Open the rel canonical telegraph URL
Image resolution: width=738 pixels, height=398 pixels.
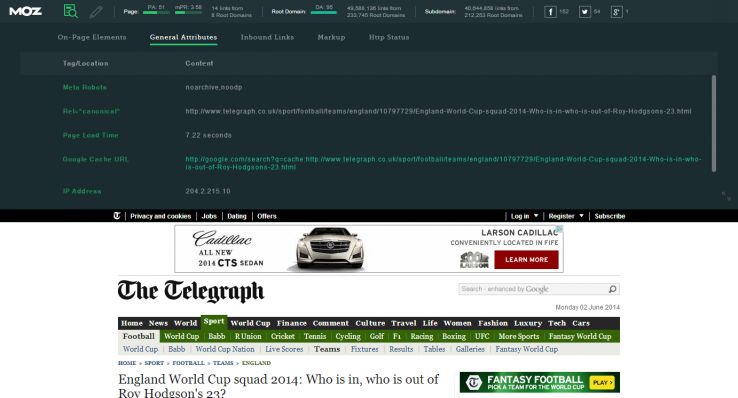point(438,111)
